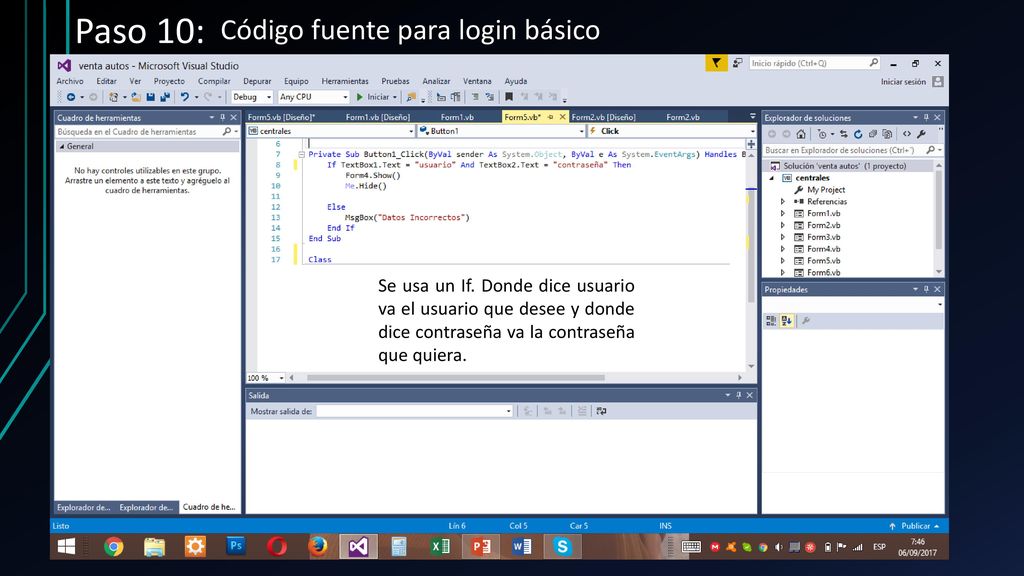Click the feedback icon beside quick launch

pos(737,63)
